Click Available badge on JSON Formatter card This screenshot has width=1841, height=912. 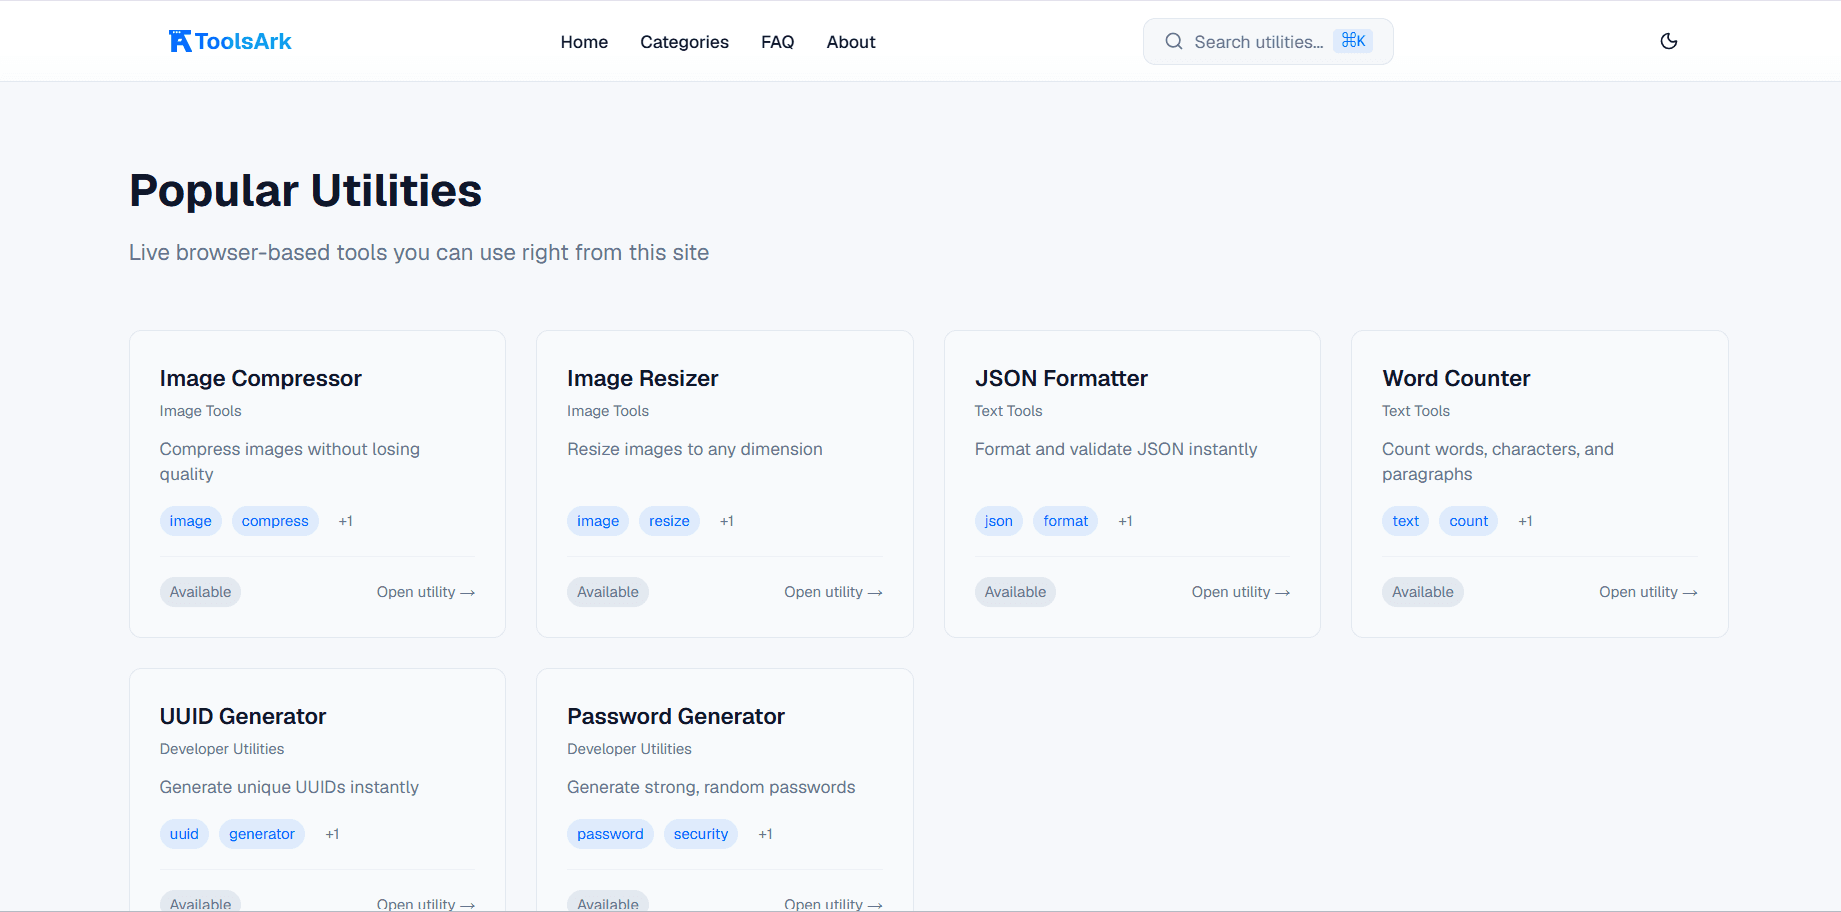pos(1015,592)
